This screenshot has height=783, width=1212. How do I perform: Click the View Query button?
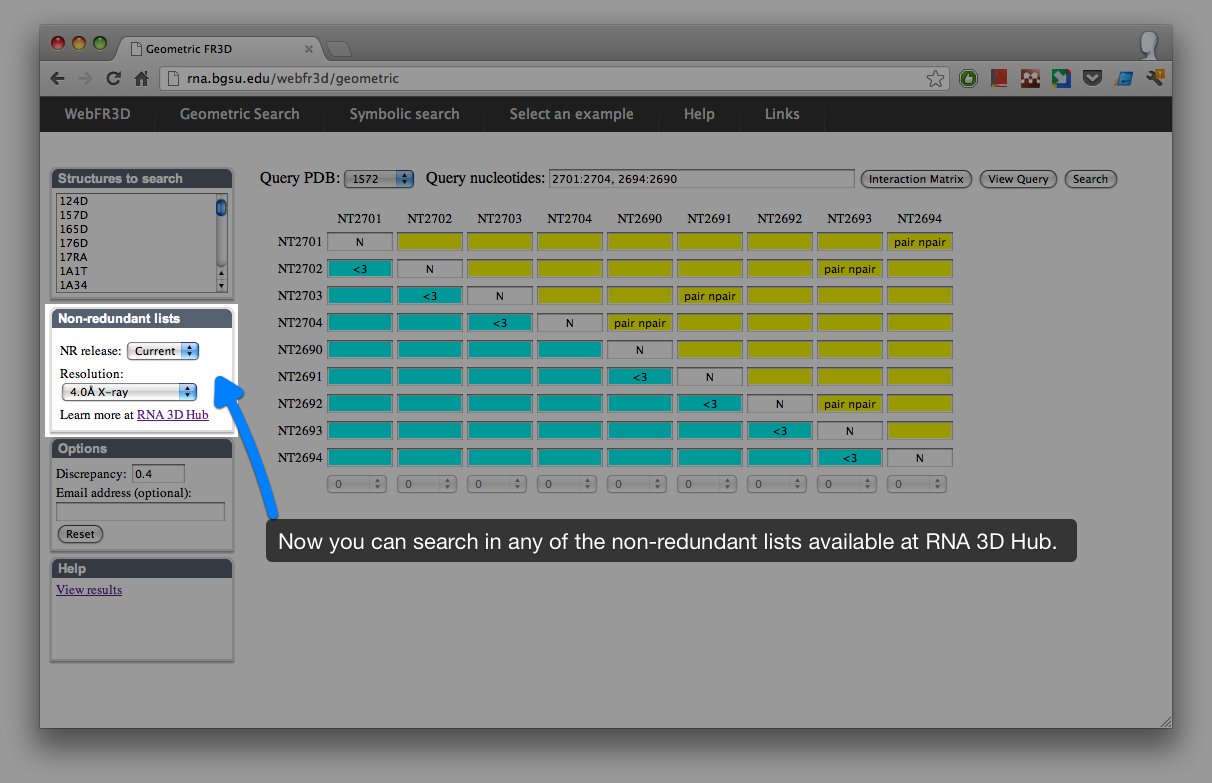tap(1017, 179)
